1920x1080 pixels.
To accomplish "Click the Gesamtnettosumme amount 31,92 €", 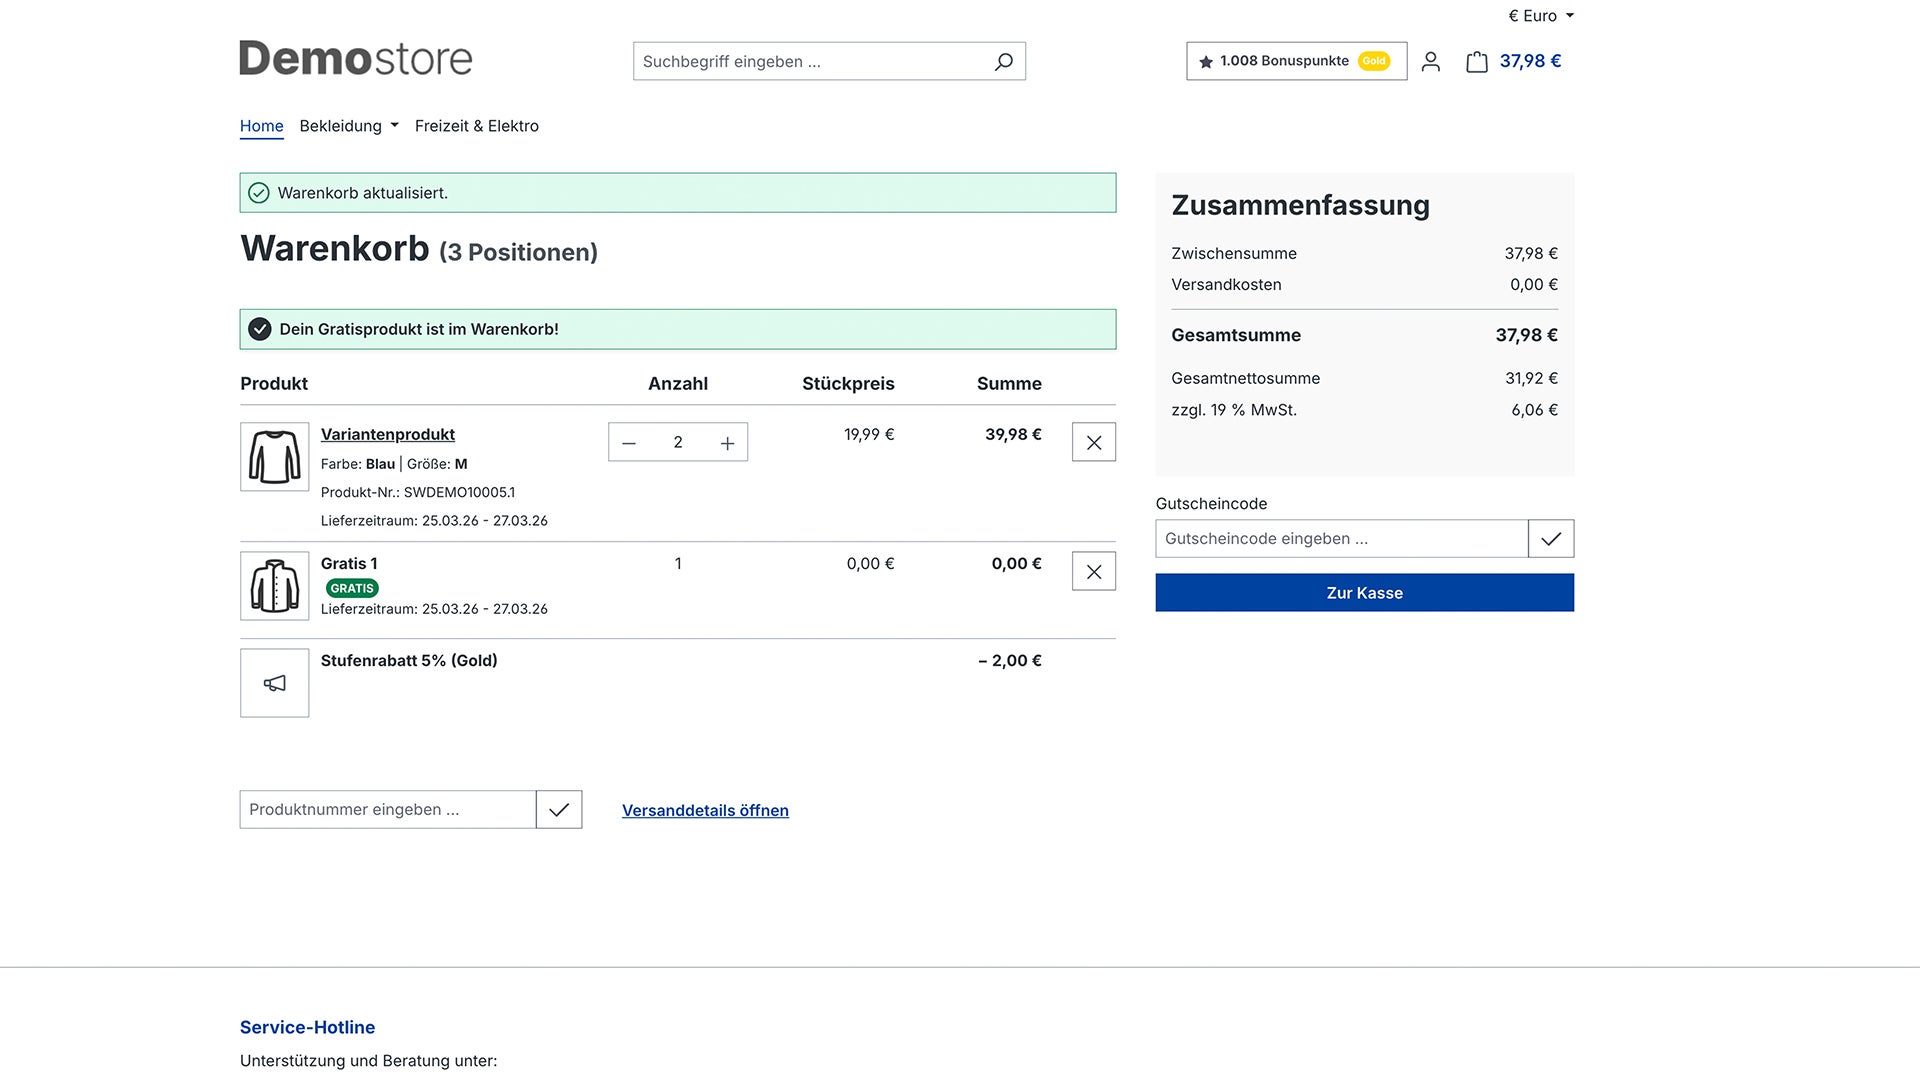I will click(x=1531, y=378).
